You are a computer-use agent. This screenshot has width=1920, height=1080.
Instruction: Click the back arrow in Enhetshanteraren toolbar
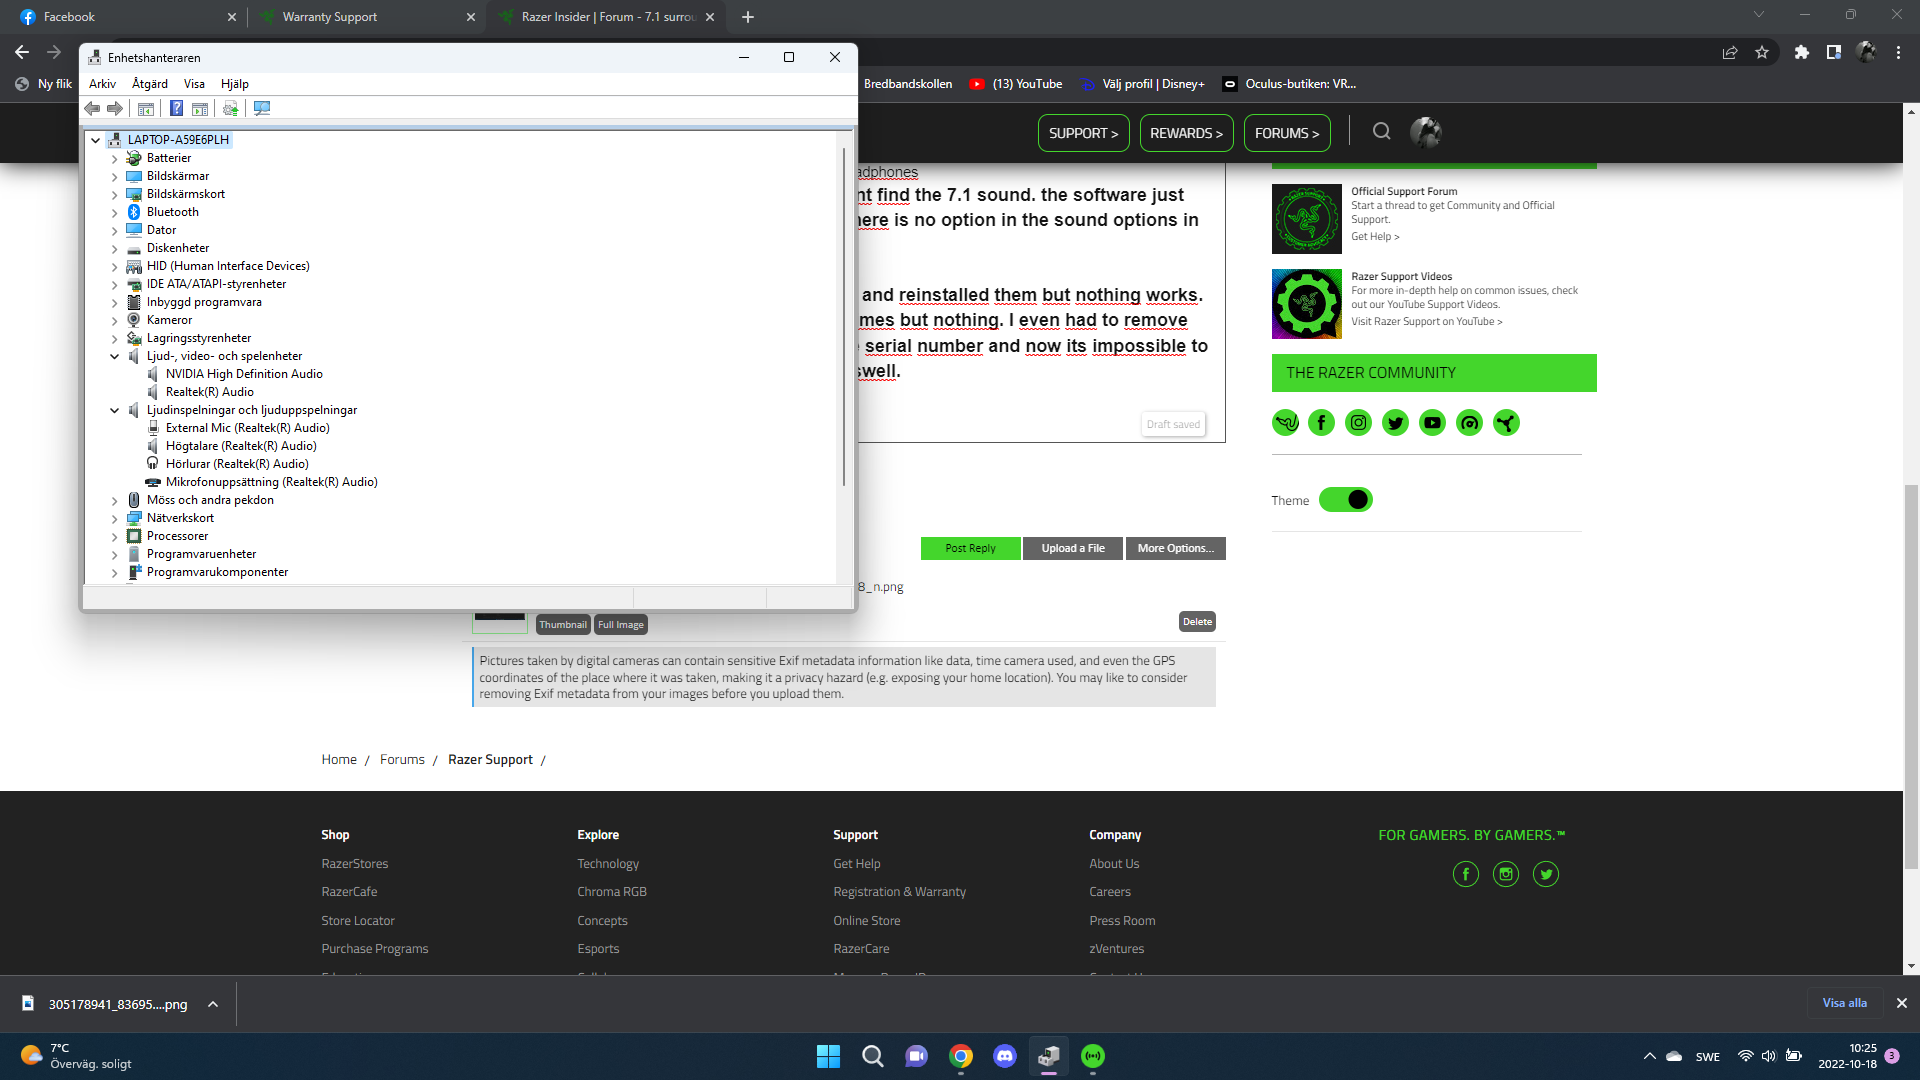pyautogui.click(x=92, y=108)
